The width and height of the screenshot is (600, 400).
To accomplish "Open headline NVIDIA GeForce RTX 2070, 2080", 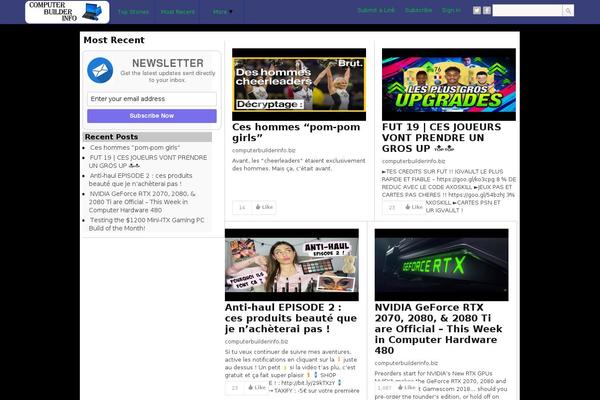I will pyautogui.click(x=439, y=329).
